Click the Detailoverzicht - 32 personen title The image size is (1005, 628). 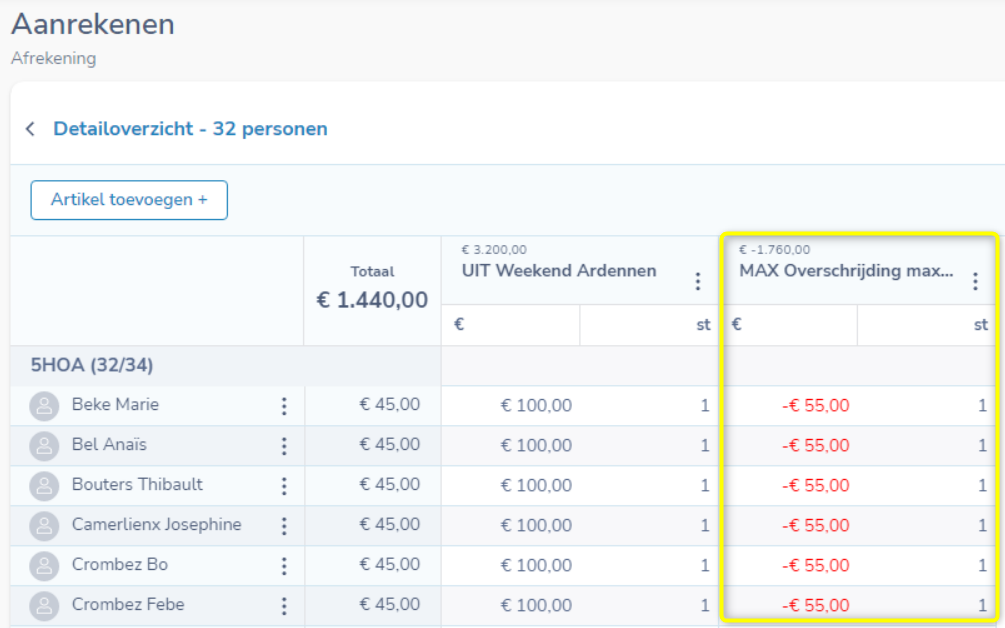[190, 129]
